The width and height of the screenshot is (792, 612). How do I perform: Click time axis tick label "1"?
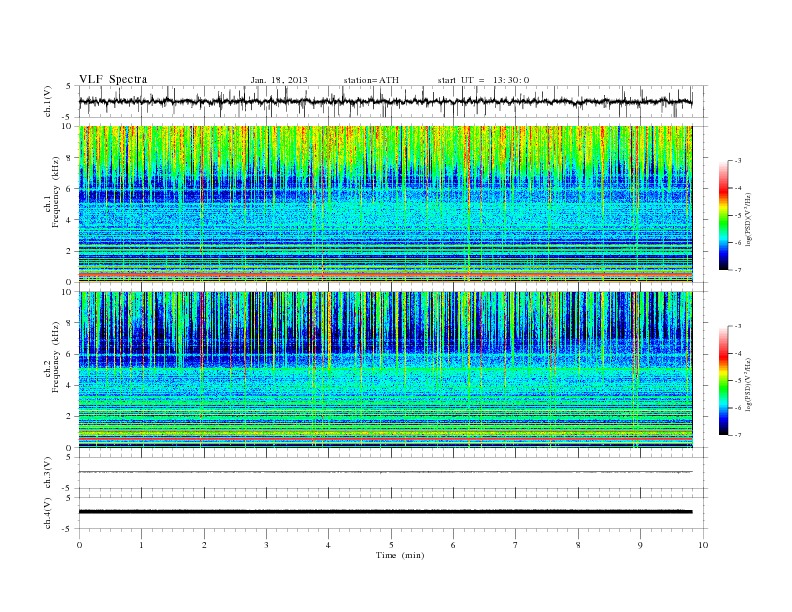141,545
